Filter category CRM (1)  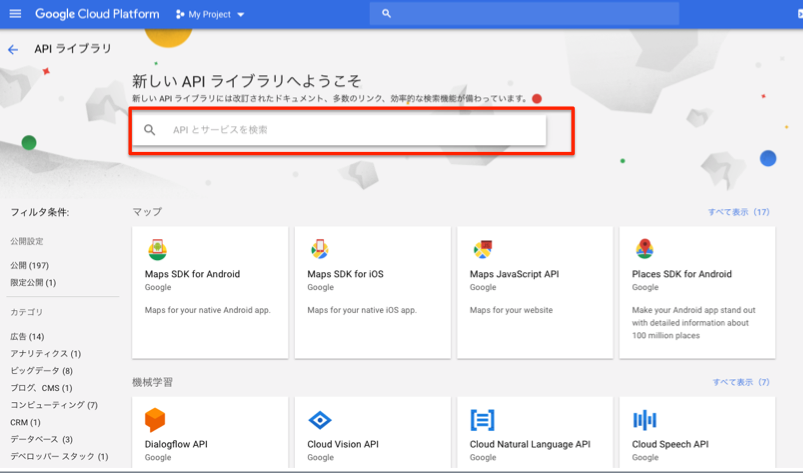coord(25,422)
